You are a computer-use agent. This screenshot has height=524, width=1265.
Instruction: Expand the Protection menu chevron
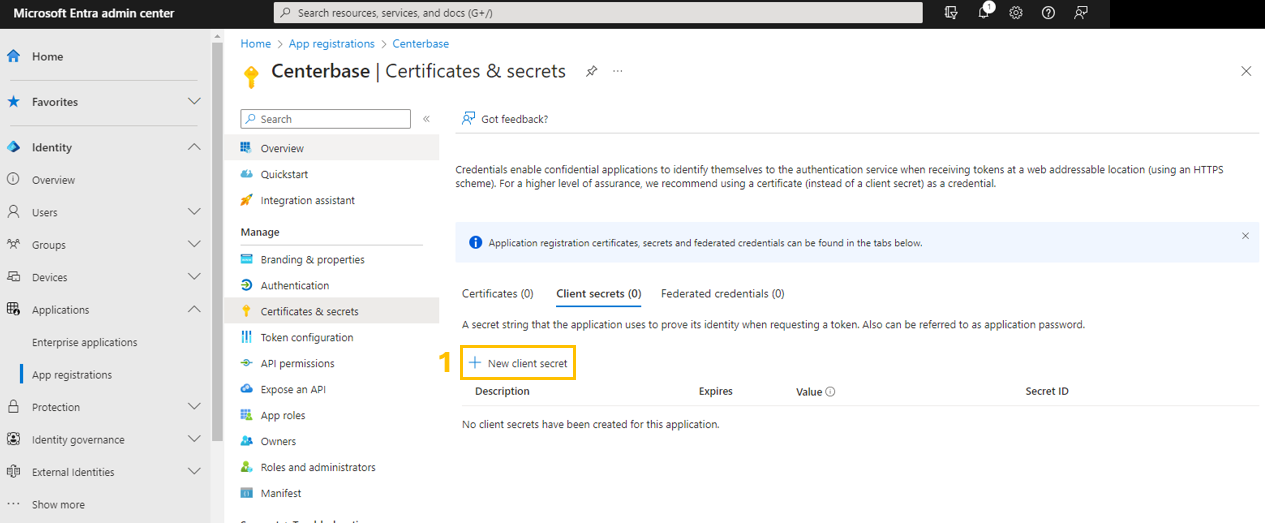click(194, 407)
